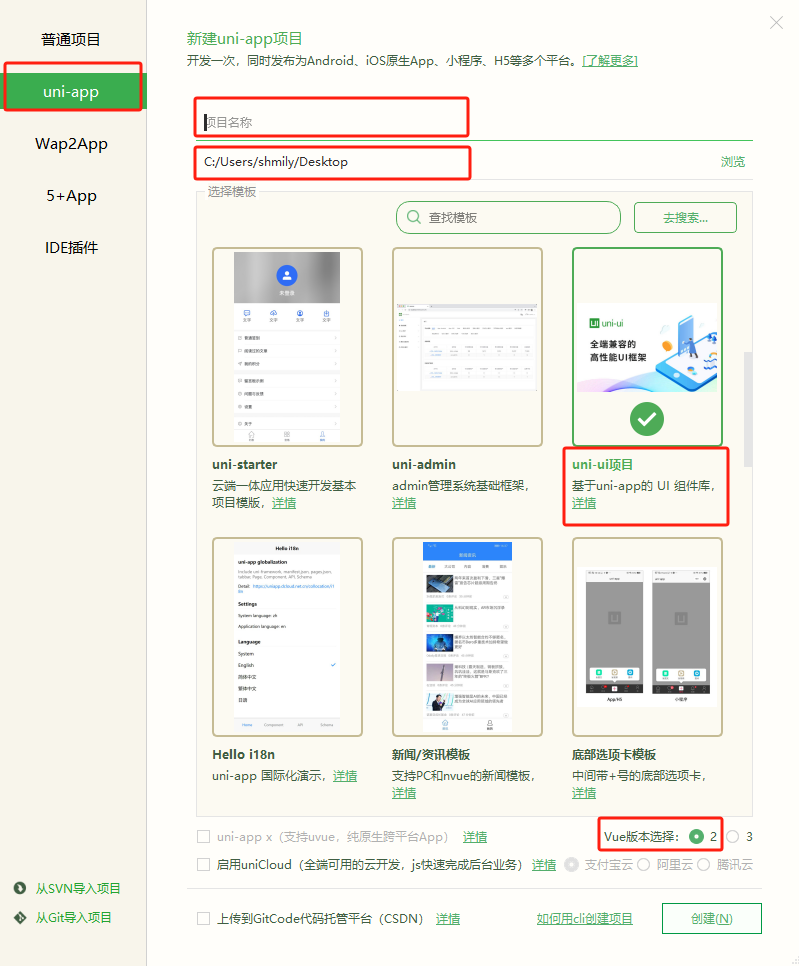Close the new project dialog

click(x=776, y=23)
